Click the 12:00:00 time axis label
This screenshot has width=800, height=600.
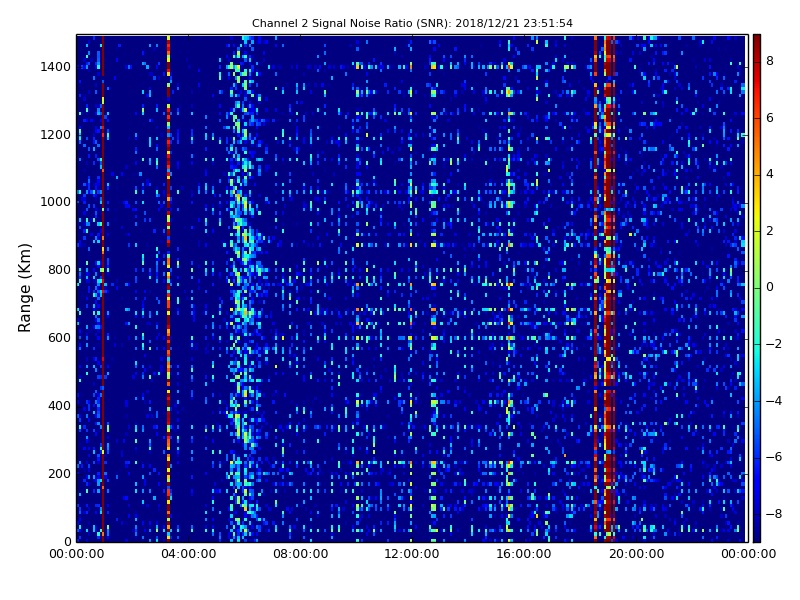[412, 554]
